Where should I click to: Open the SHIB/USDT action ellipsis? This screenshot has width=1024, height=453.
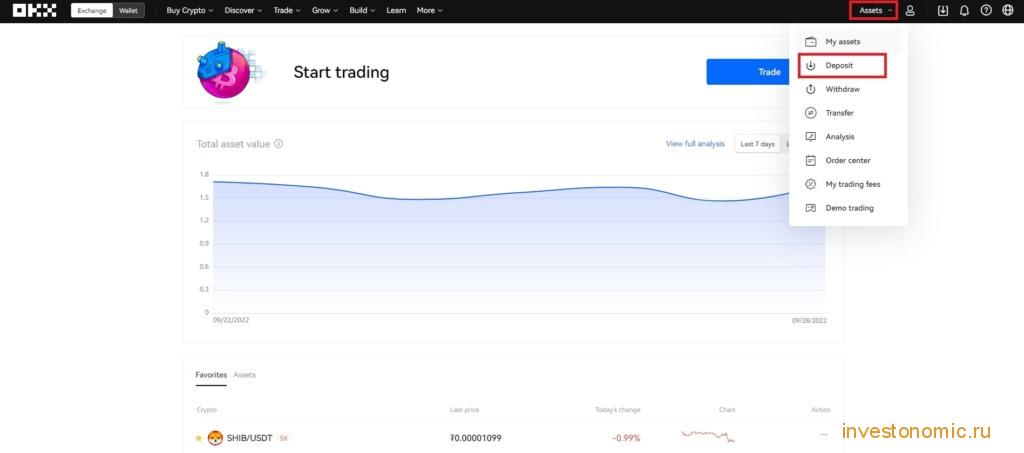click(x=824, y=434)
